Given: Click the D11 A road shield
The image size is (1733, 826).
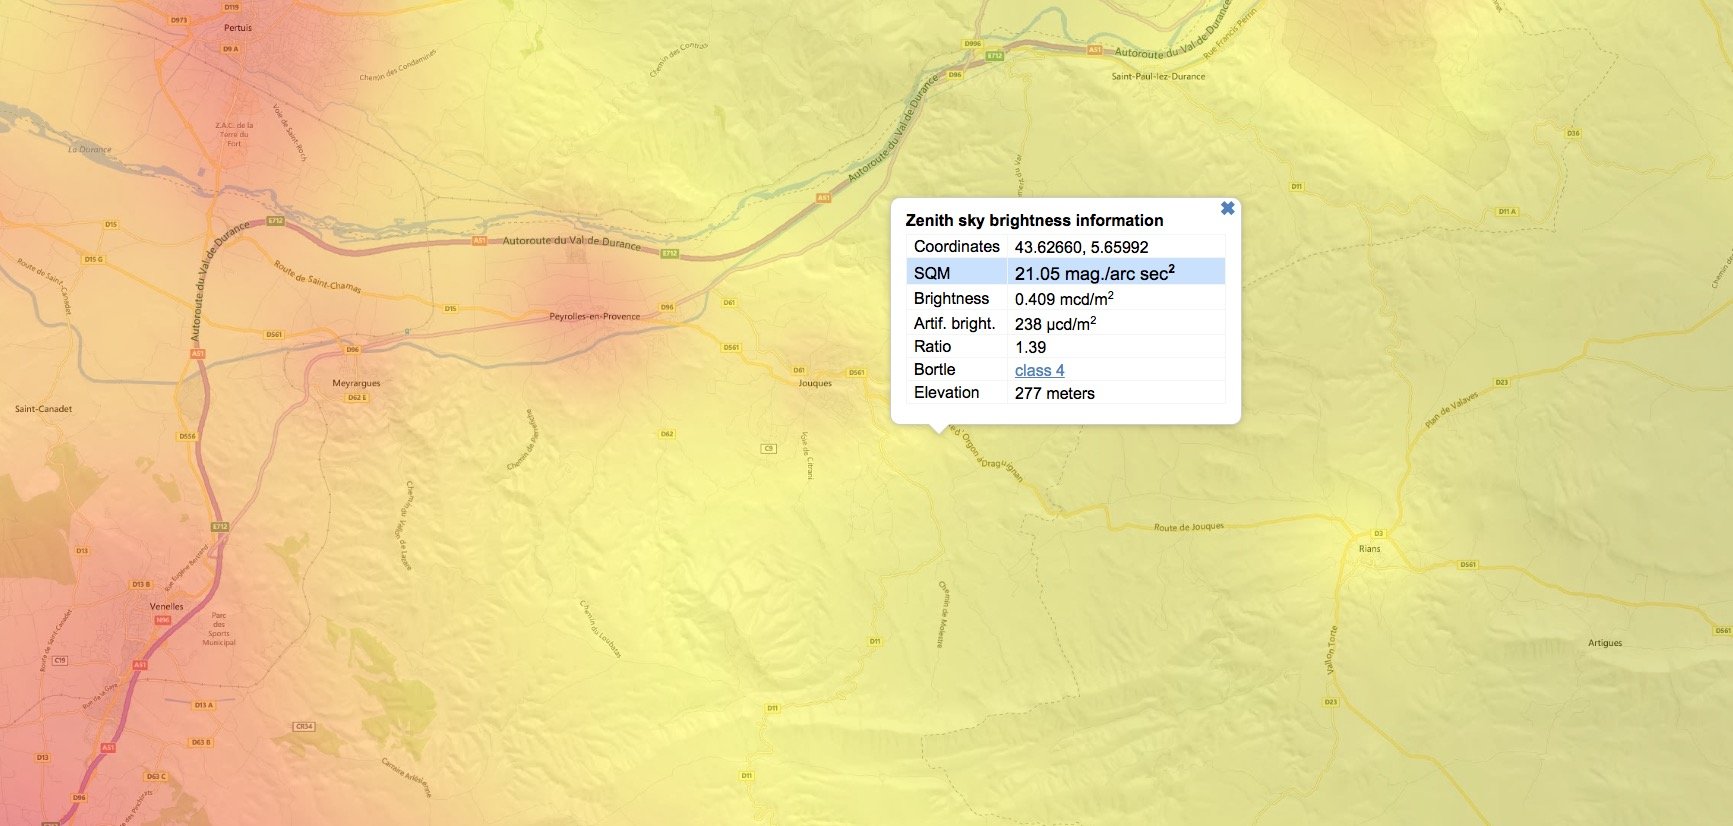Looking at the screenshot, I should pos(1507,211).
